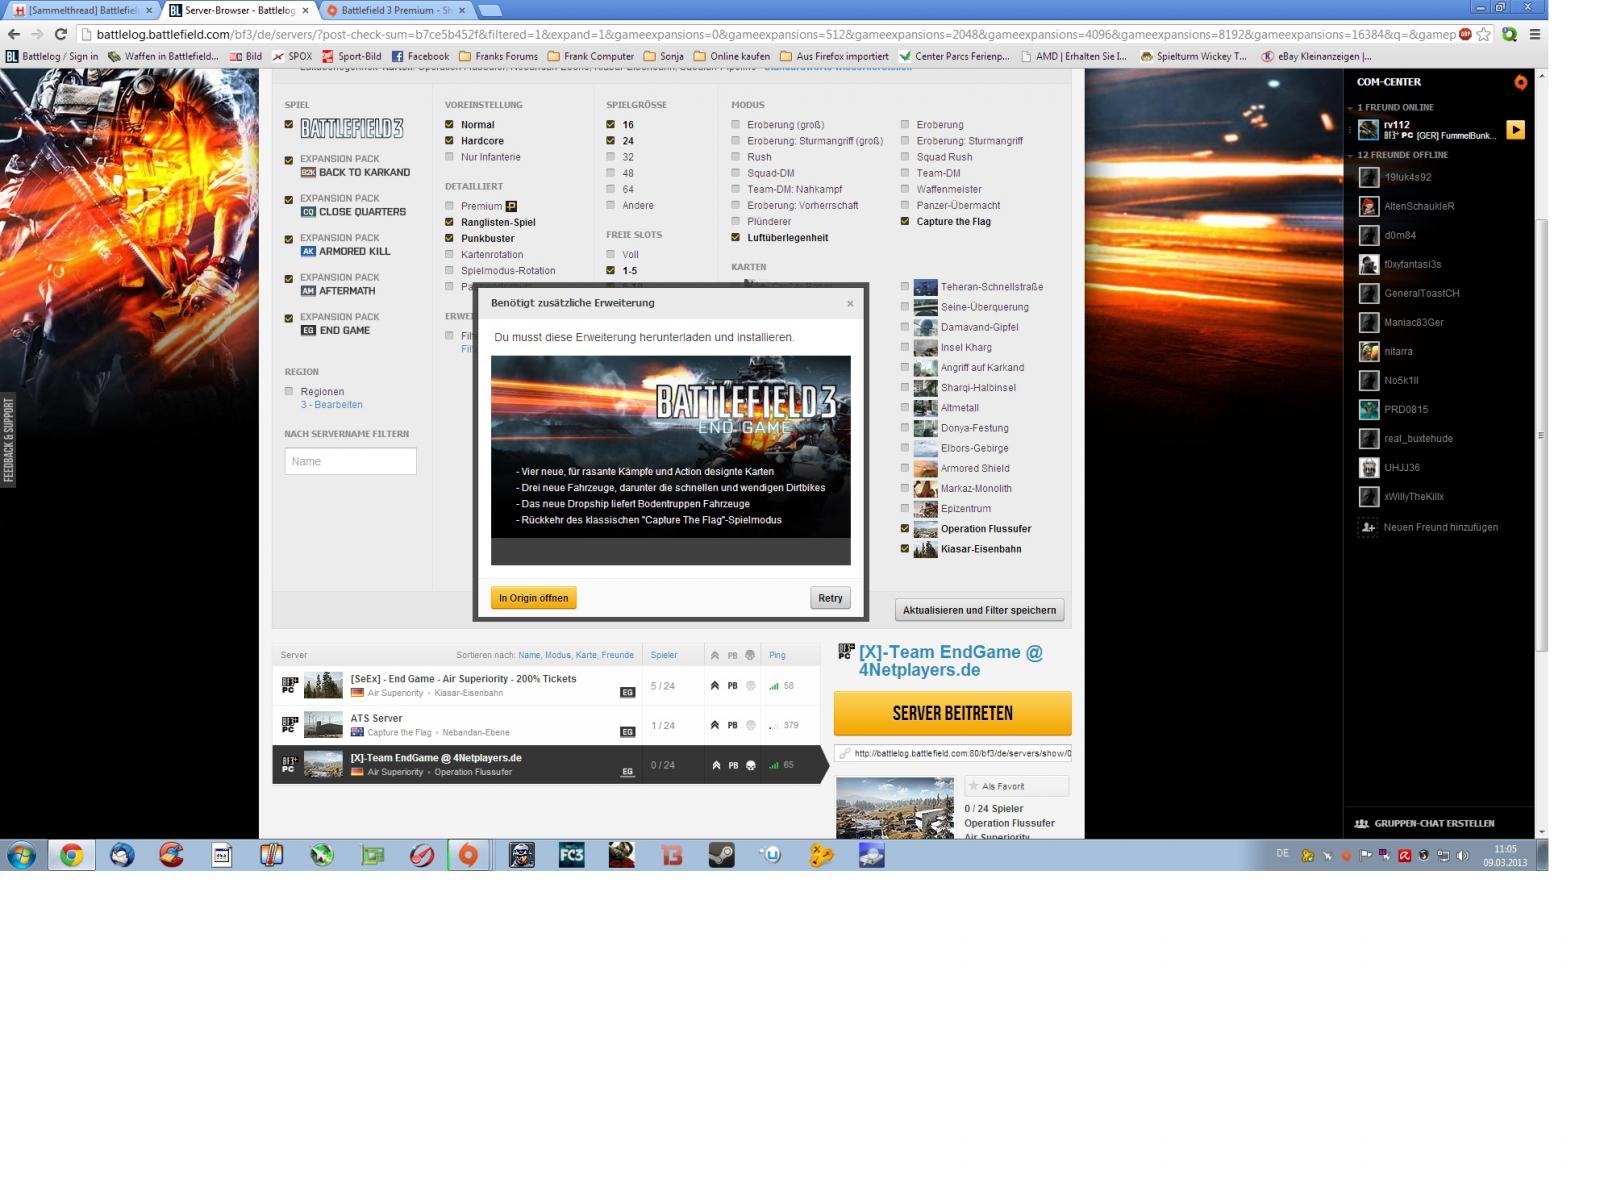Open Windows Start menu
1600x1200 pixels.
pos(21,855)
